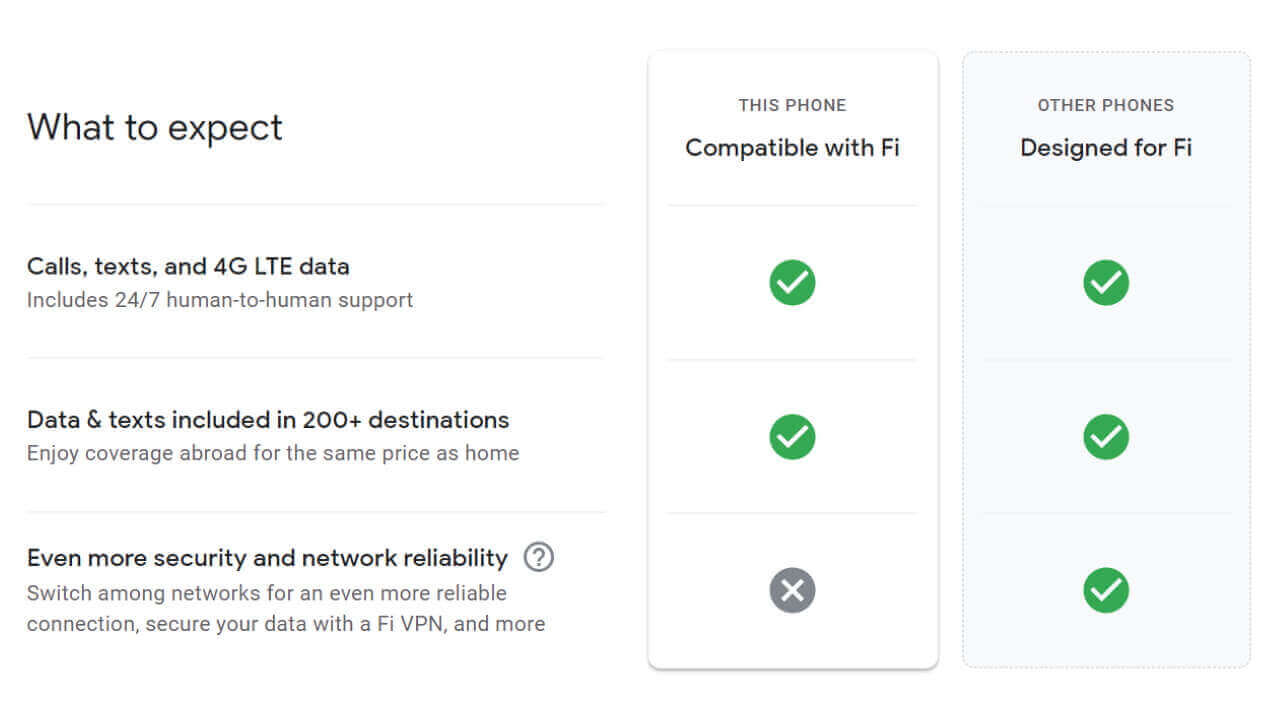The image size is (1280, 720).
Task: Click the "OTHER PHONES" label
Action: coord(1106,105)
